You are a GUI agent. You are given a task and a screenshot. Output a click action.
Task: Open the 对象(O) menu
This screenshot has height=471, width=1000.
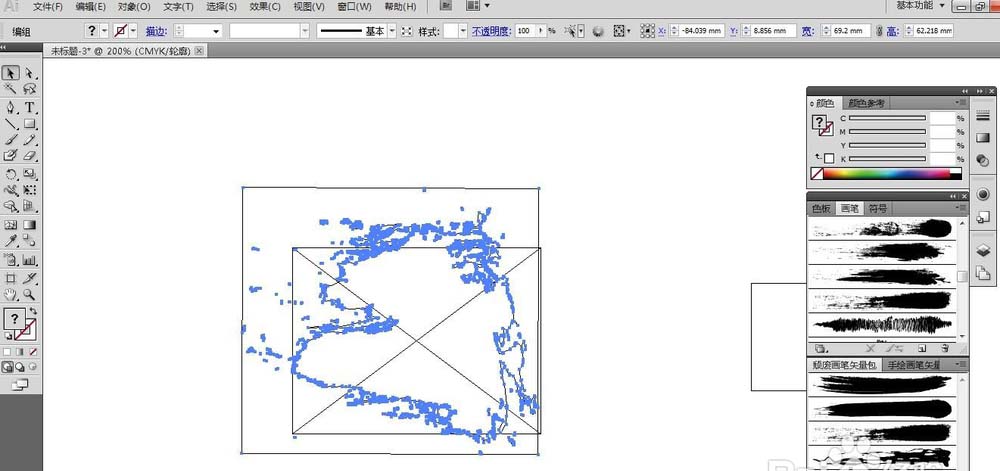point(134,6)
